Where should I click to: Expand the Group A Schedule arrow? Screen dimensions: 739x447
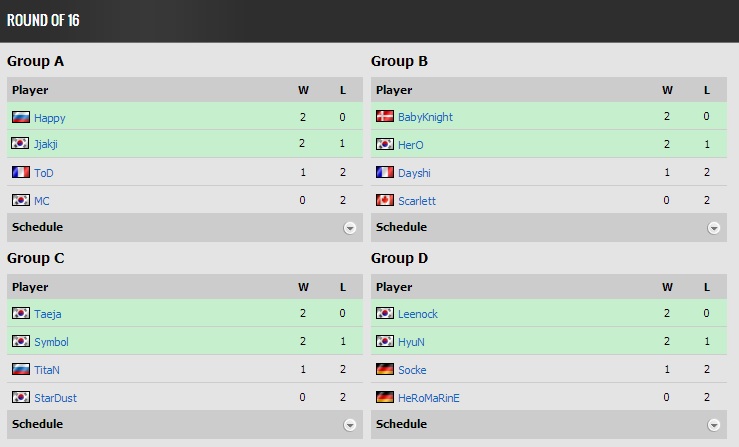[350, 228]
